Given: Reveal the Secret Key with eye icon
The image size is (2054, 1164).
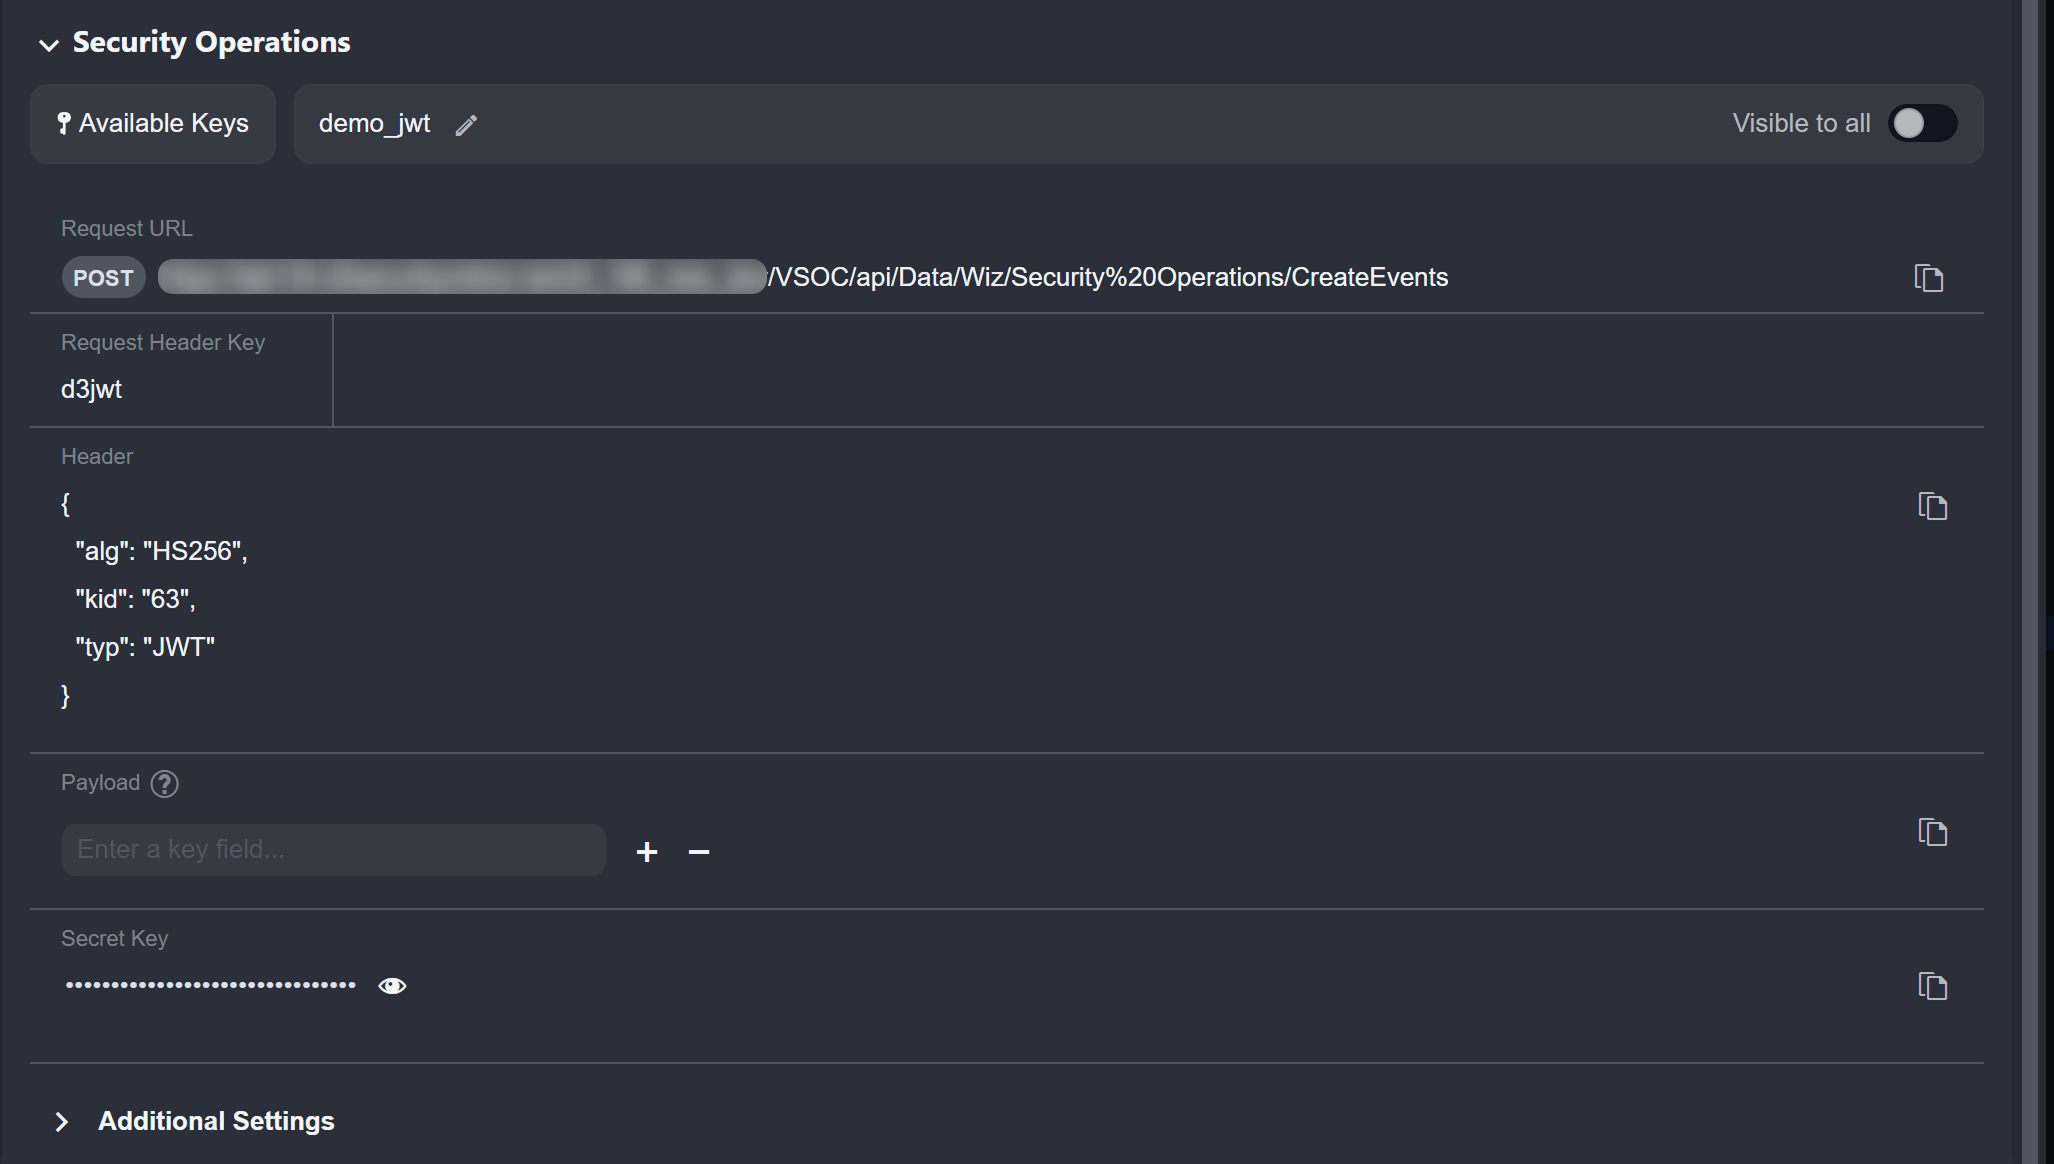Looking at the screenshot, I should (x=392, y=986).
